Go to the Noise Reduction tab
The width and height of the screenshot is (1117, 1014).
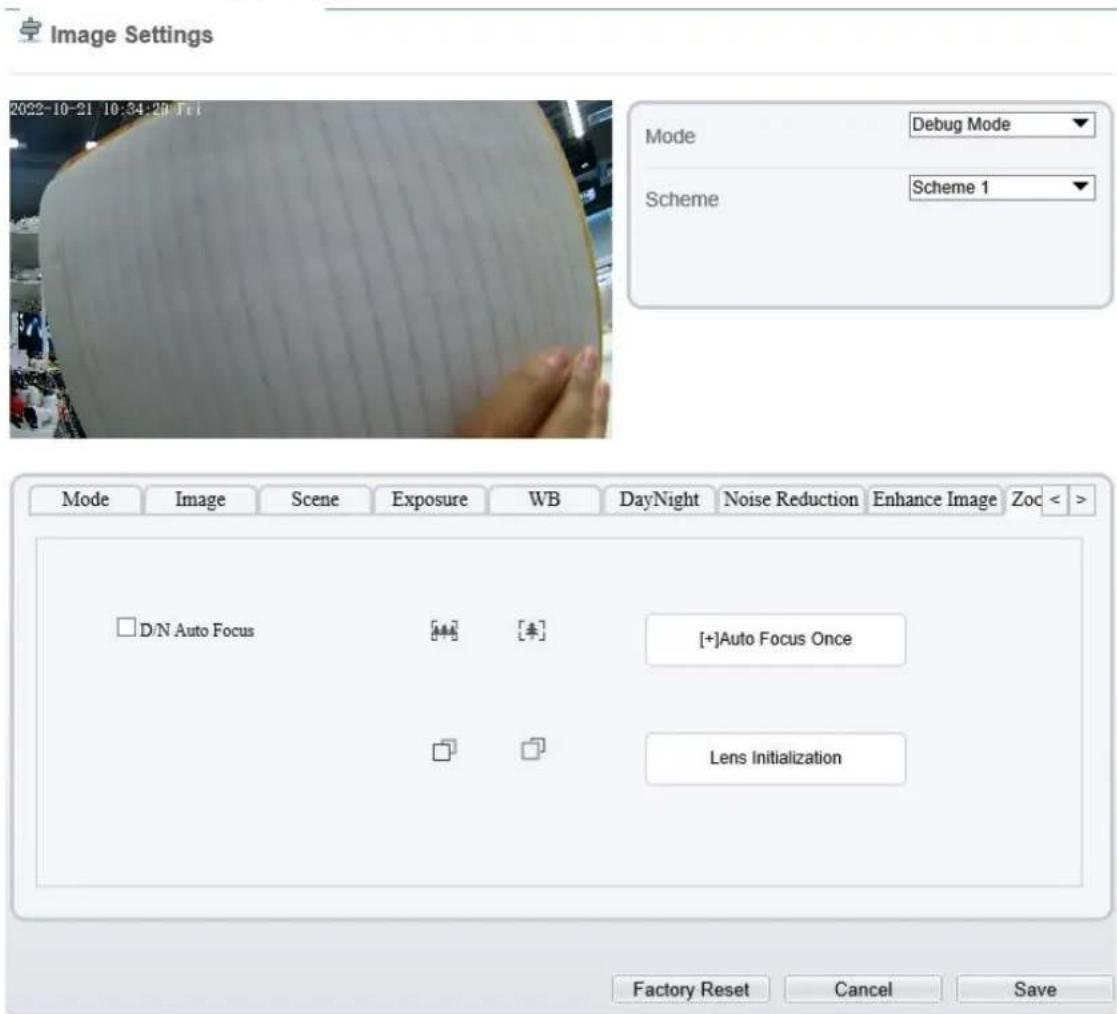click(791, 500)
